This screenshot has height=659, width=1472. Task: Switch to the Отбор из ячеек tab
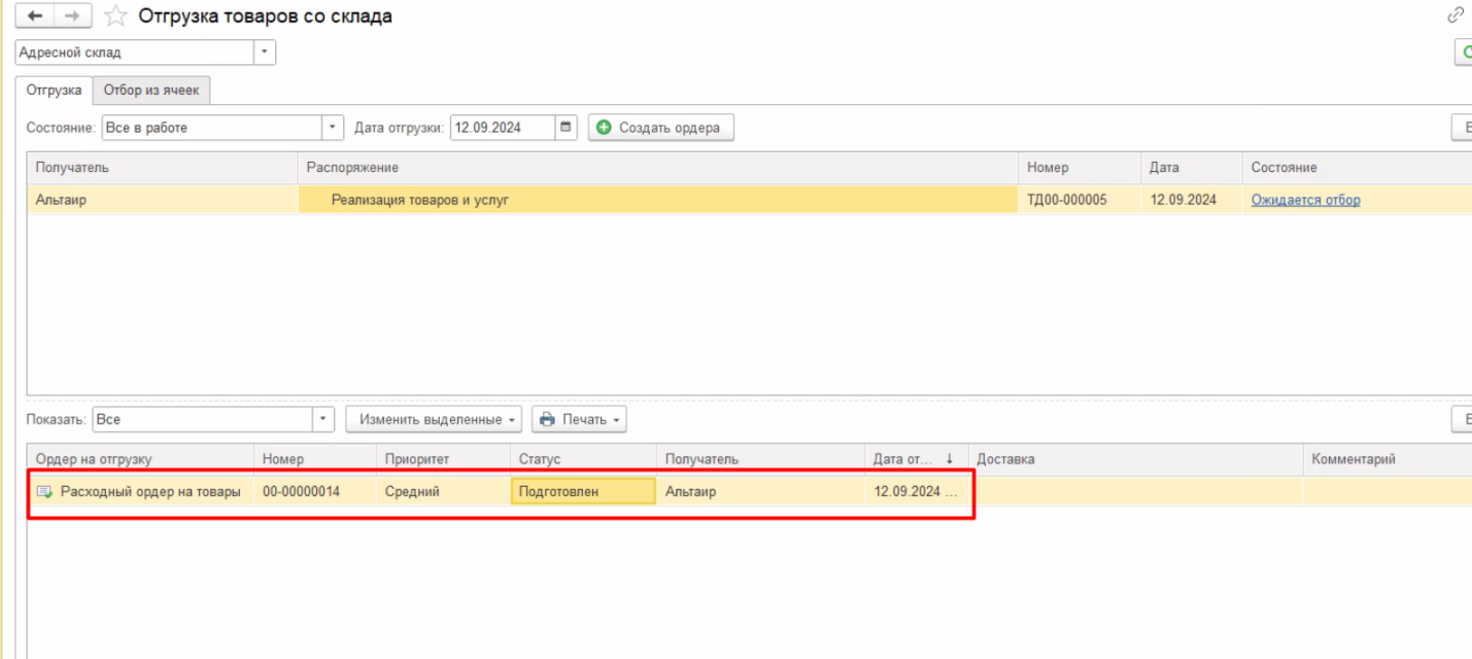(151, 90)
